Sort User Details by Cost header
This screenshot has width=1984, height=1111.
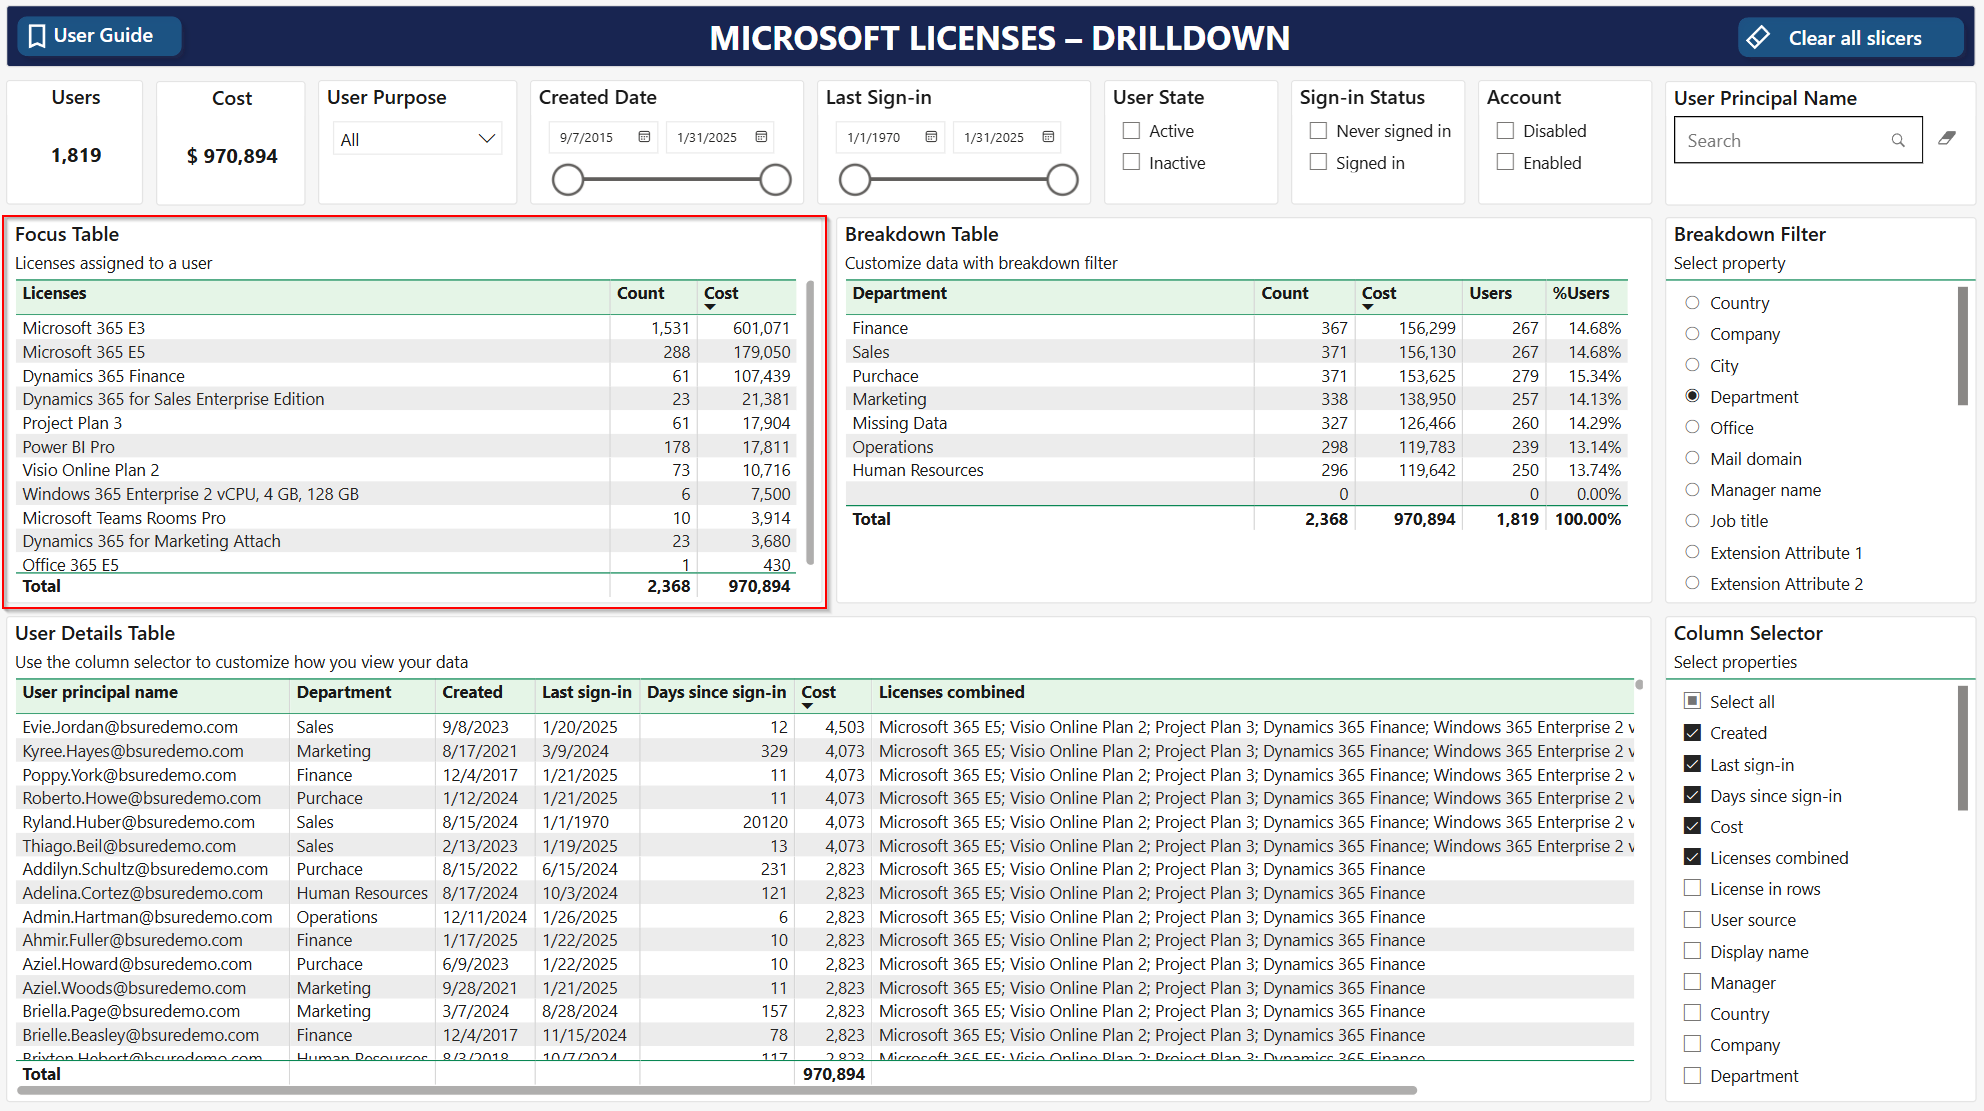click(x=818, y=692)
